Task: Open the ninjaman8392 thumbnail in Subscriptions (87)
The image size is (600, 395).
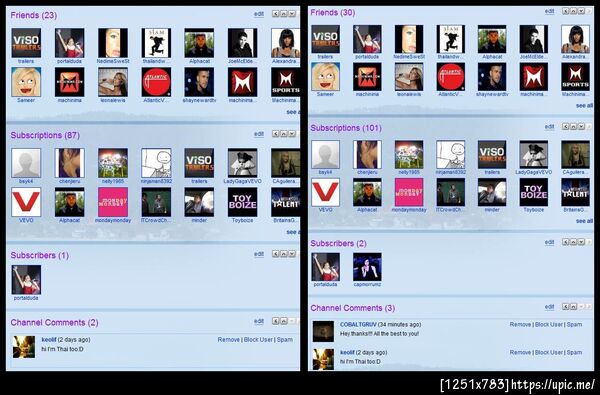Action: tap(156, 163)
